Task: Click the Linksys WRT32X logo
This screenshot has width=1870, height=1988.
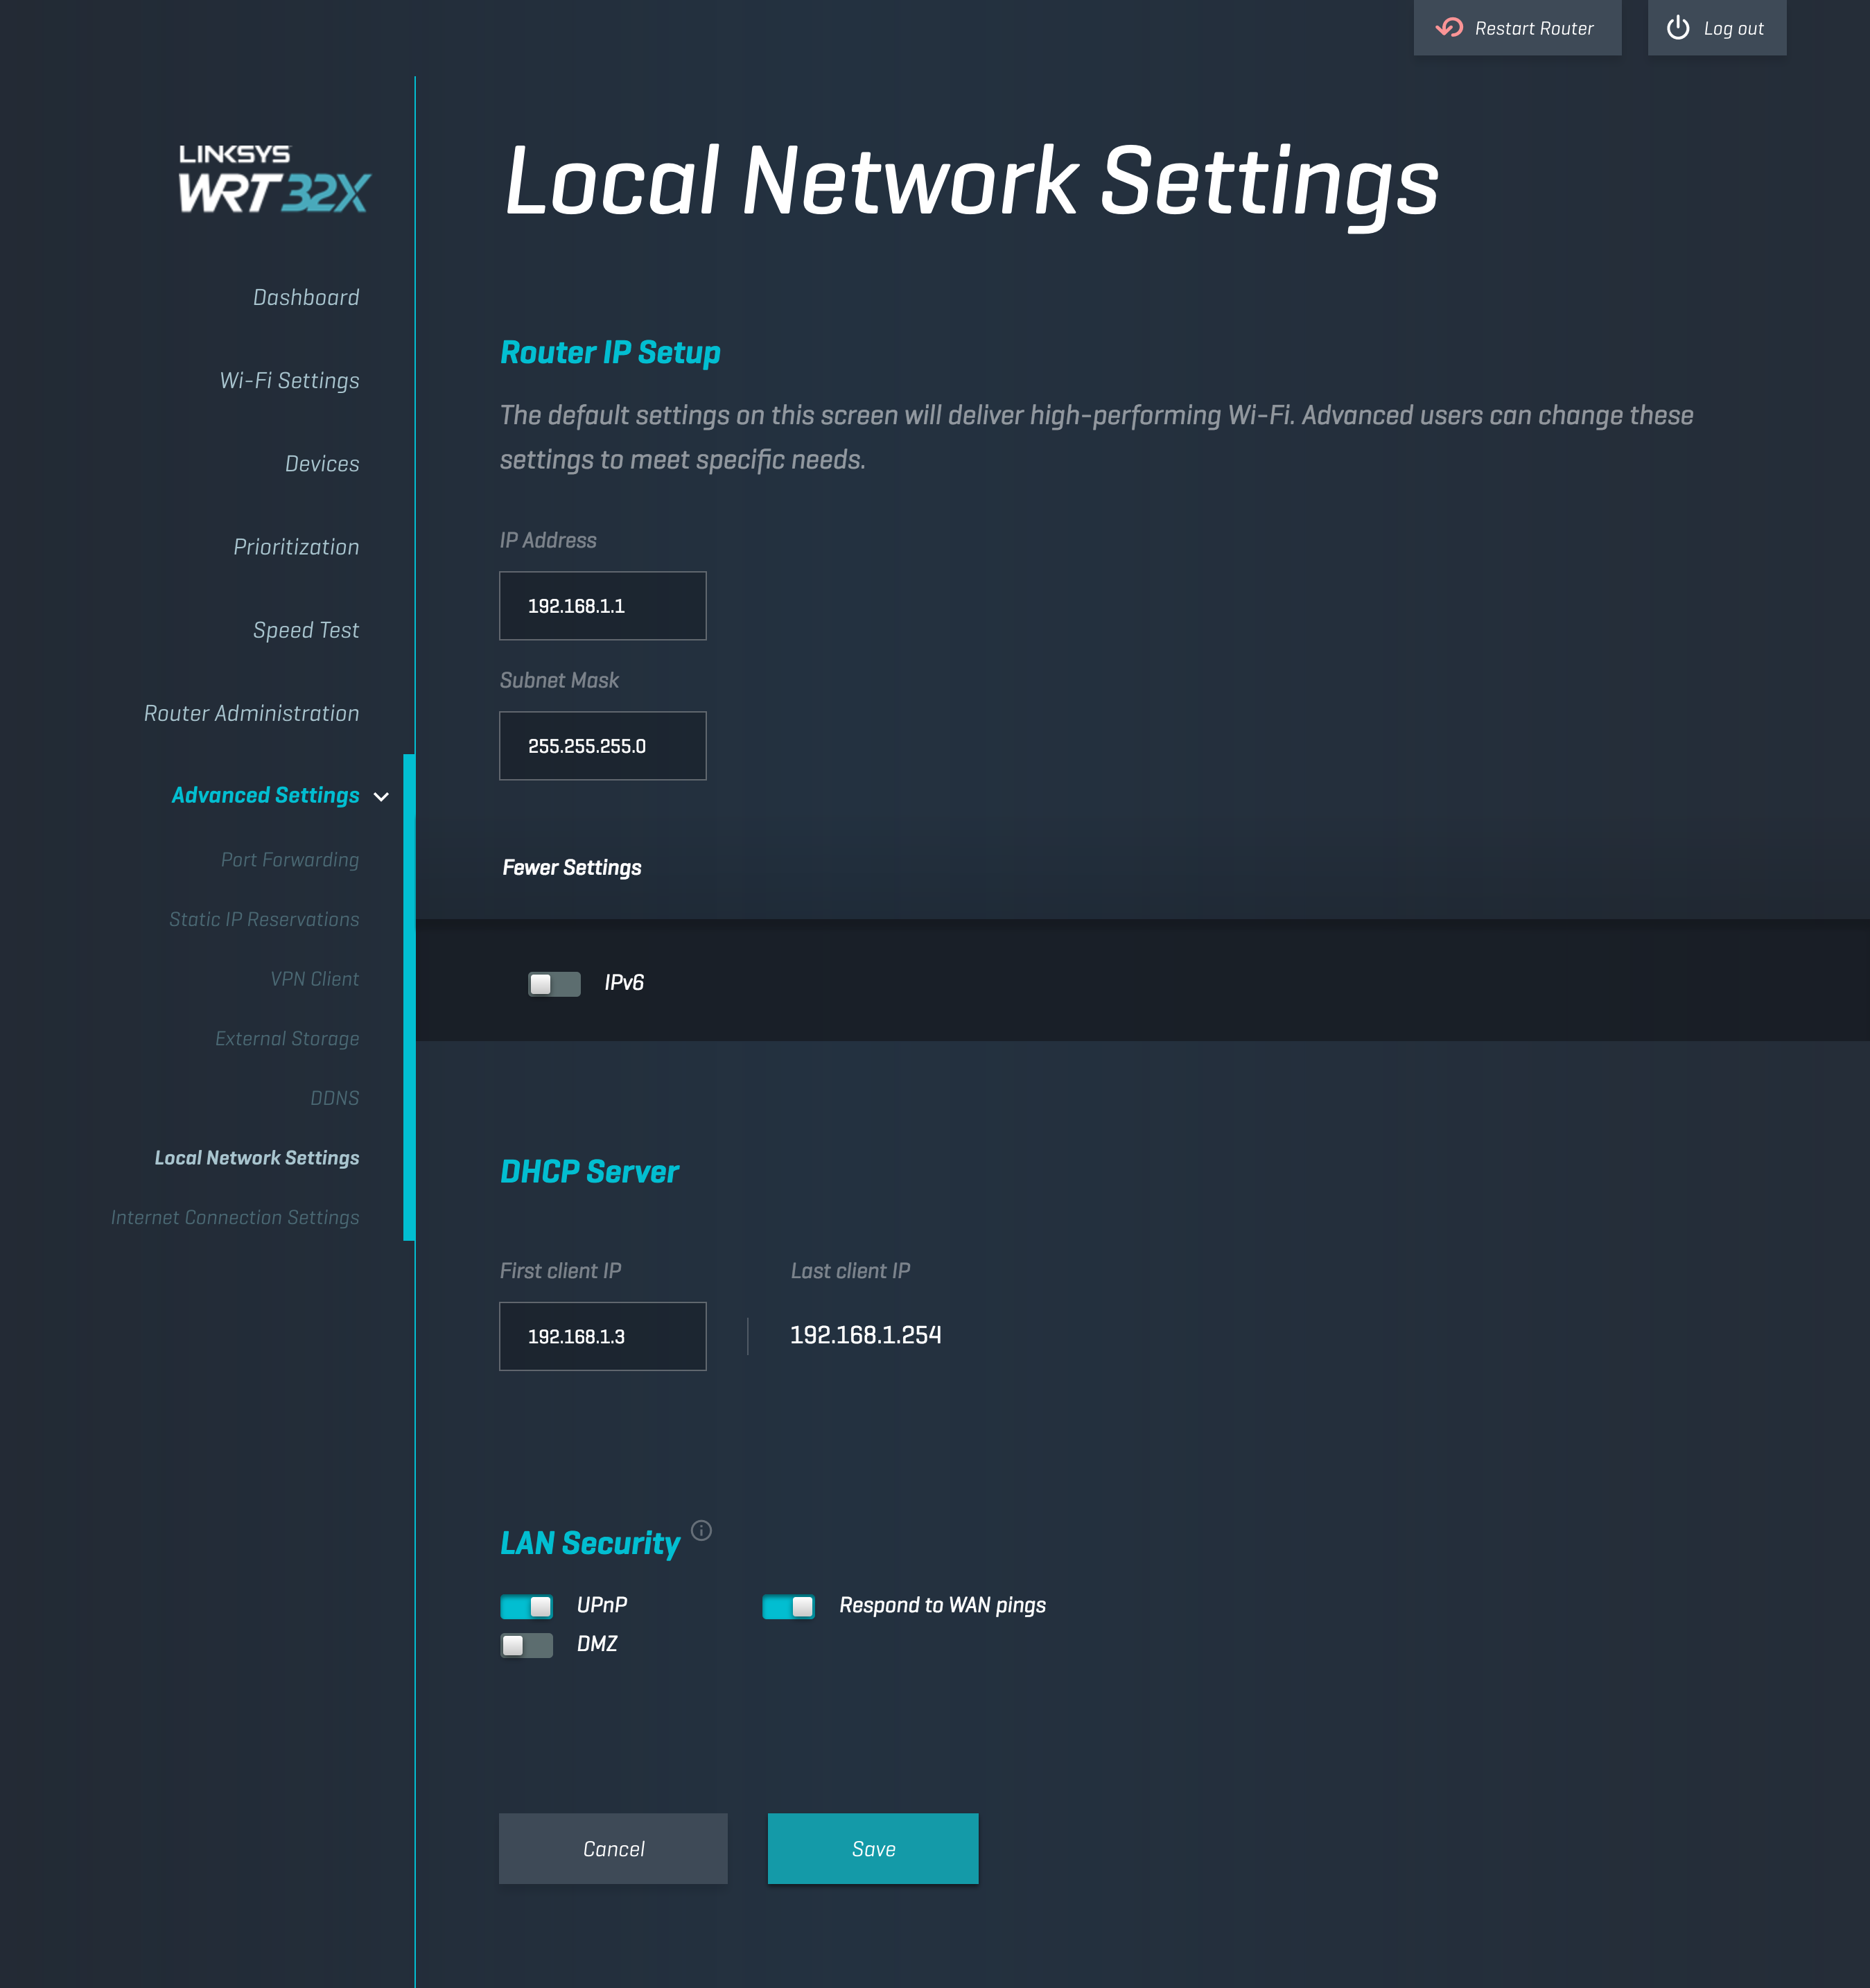Action: pyautogui.click(x=274, y=180)
